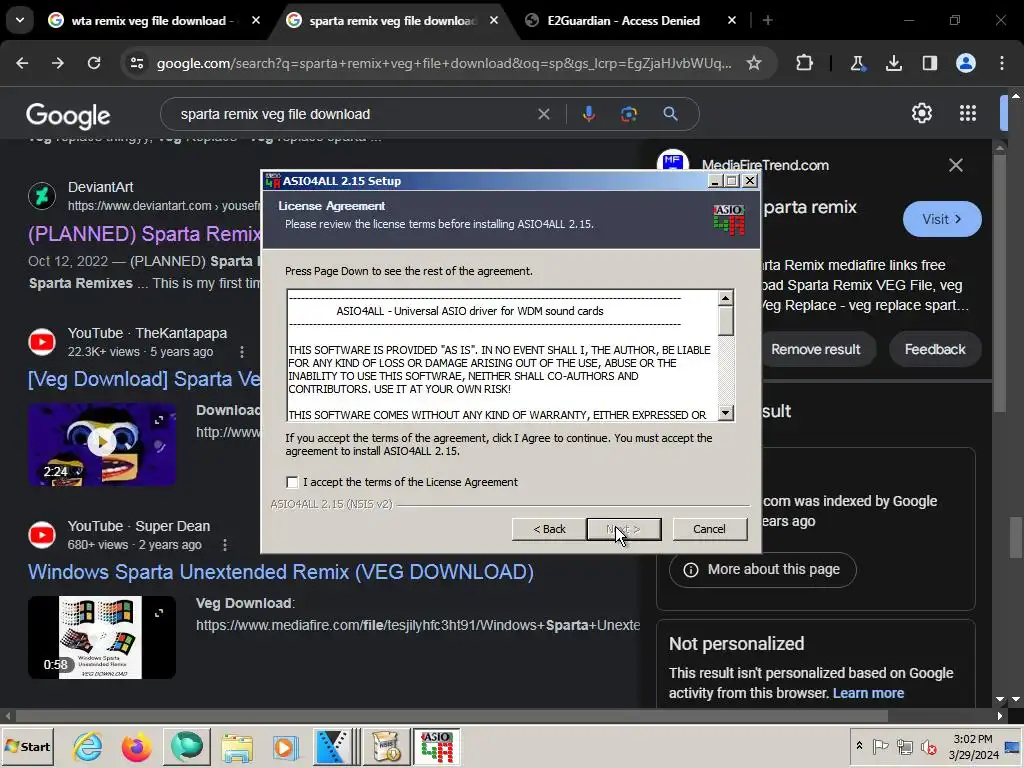Screen dimensions: 1024x768
Task: Open options for TheKantapapa result
Action: (242, 352)
